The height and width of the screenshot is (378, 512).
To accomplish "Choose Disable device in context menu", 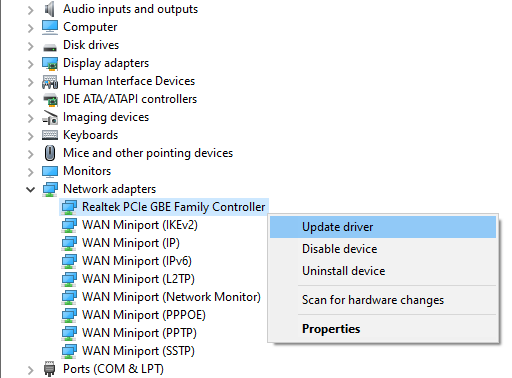I will (x=383, y=249).
